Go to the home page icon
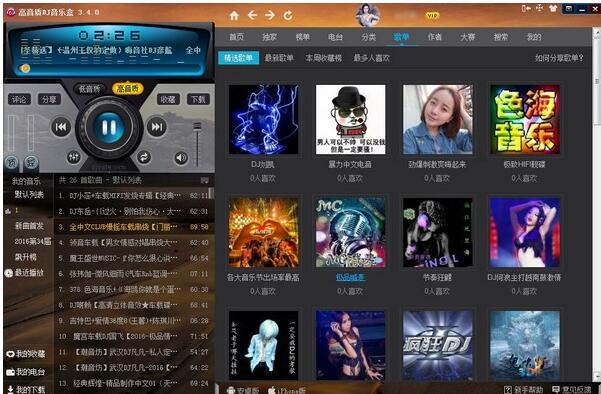Screen dimensions: 601x394 pos(234,15)
